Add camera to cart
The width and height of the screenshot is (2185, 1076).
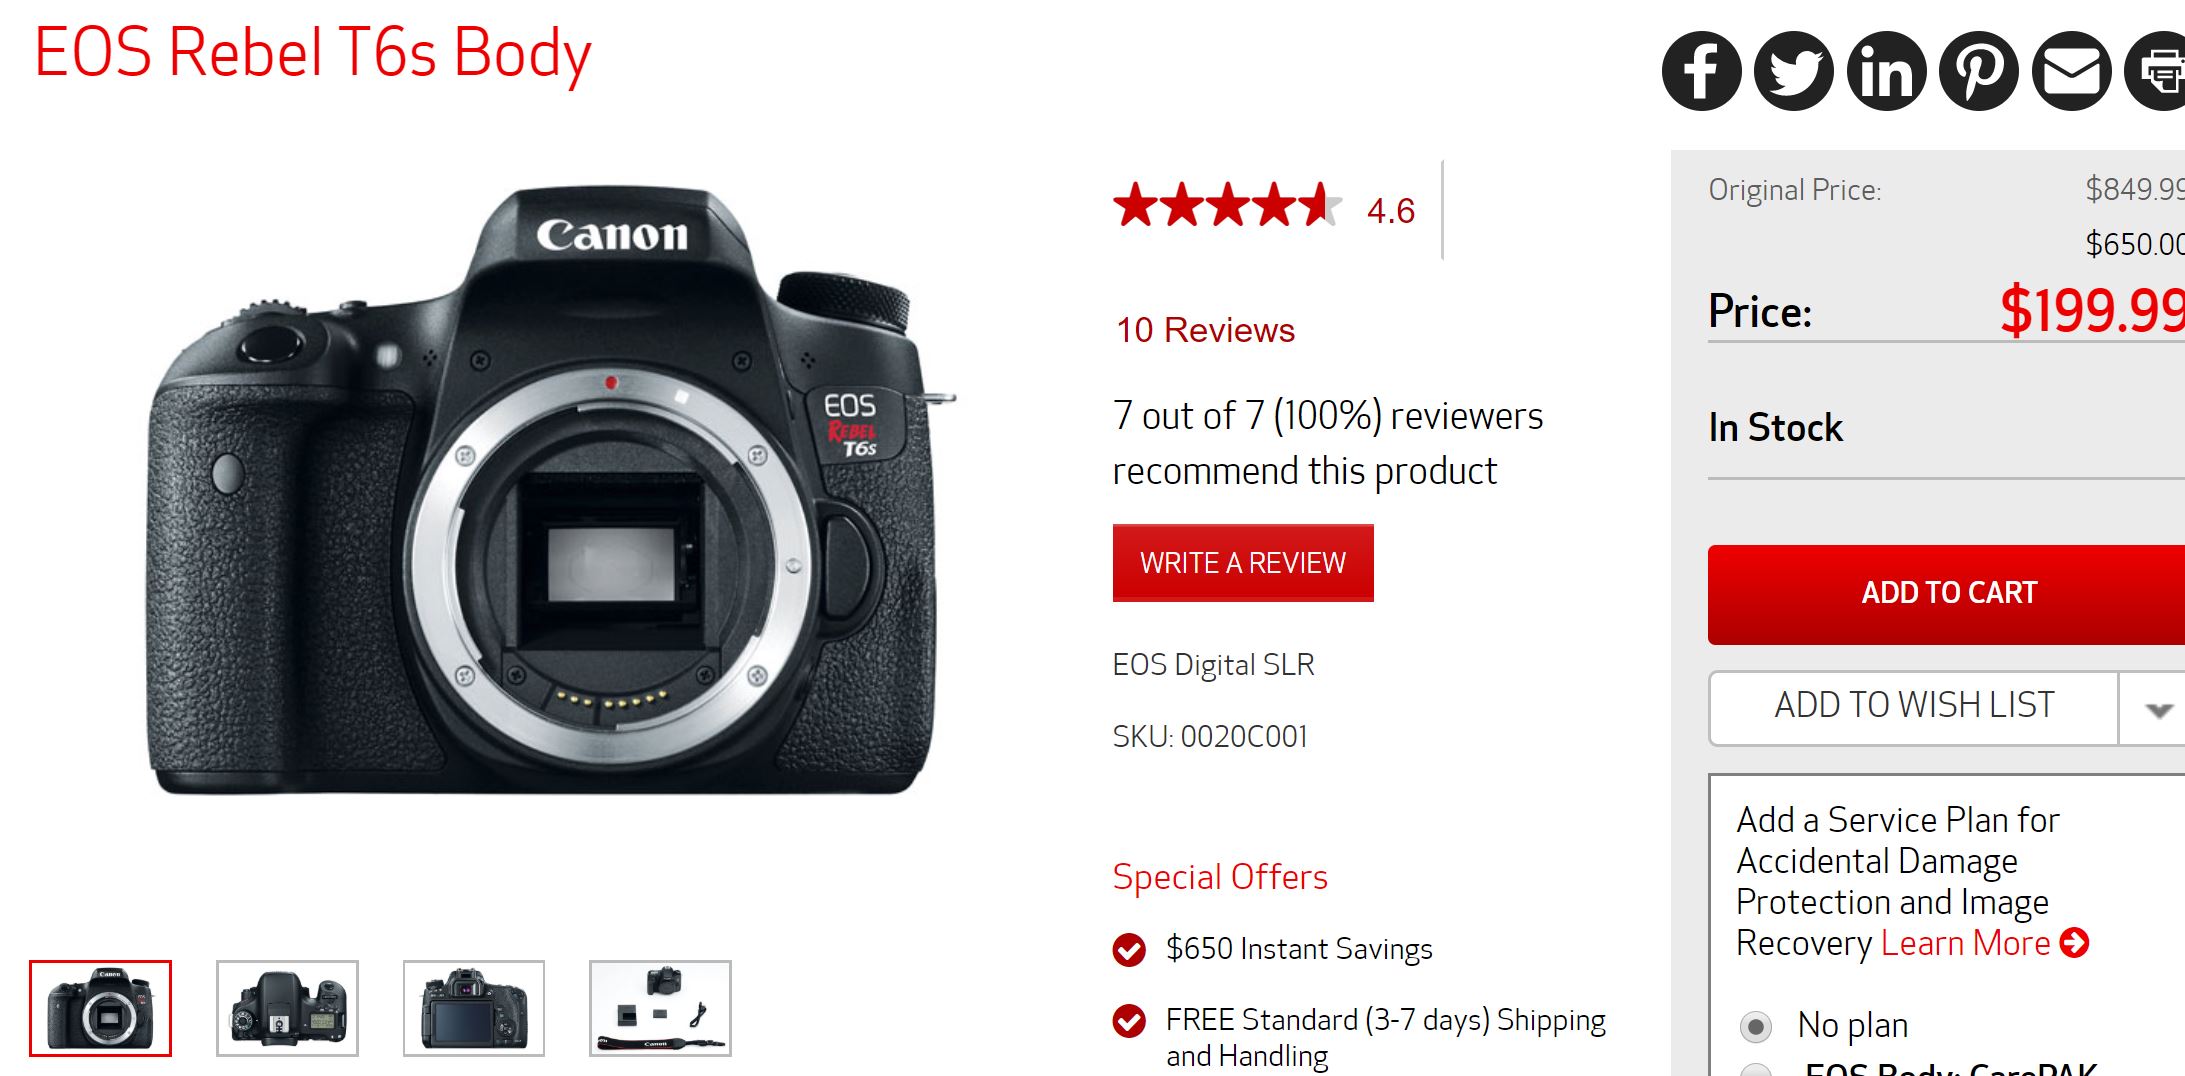[1948, 594]
